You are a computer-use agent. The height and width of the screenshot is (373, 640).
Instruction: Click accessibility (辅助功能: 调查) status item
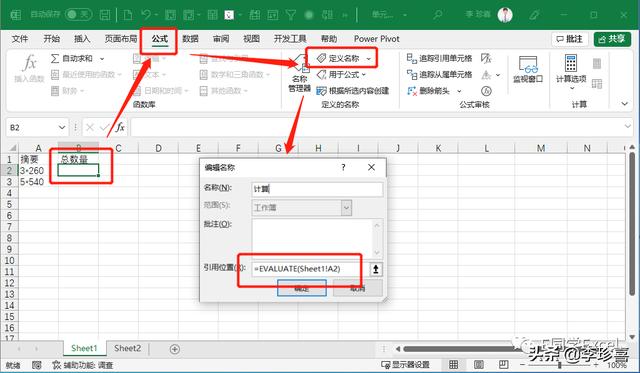pyautogui.click(x=83, y=365)
